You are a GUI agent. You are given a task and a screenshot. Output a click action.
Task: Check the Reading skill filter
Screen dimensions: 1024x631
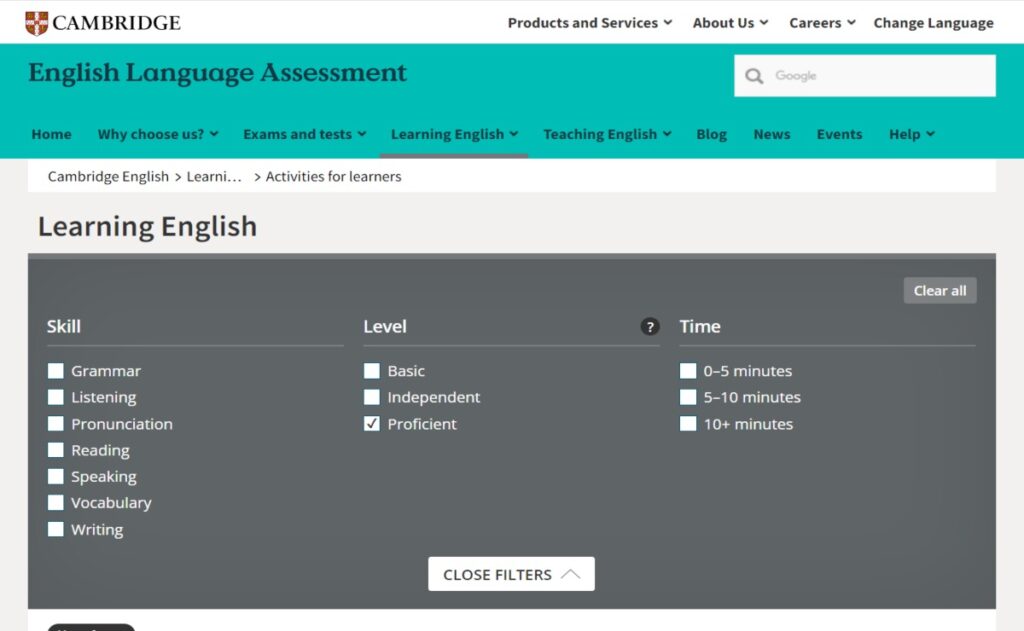[56, 450]
